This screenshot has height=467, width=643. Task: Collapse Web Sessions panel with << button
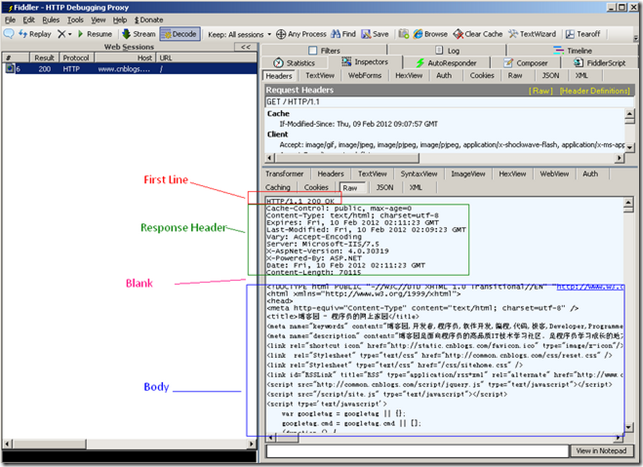point(246,47)
